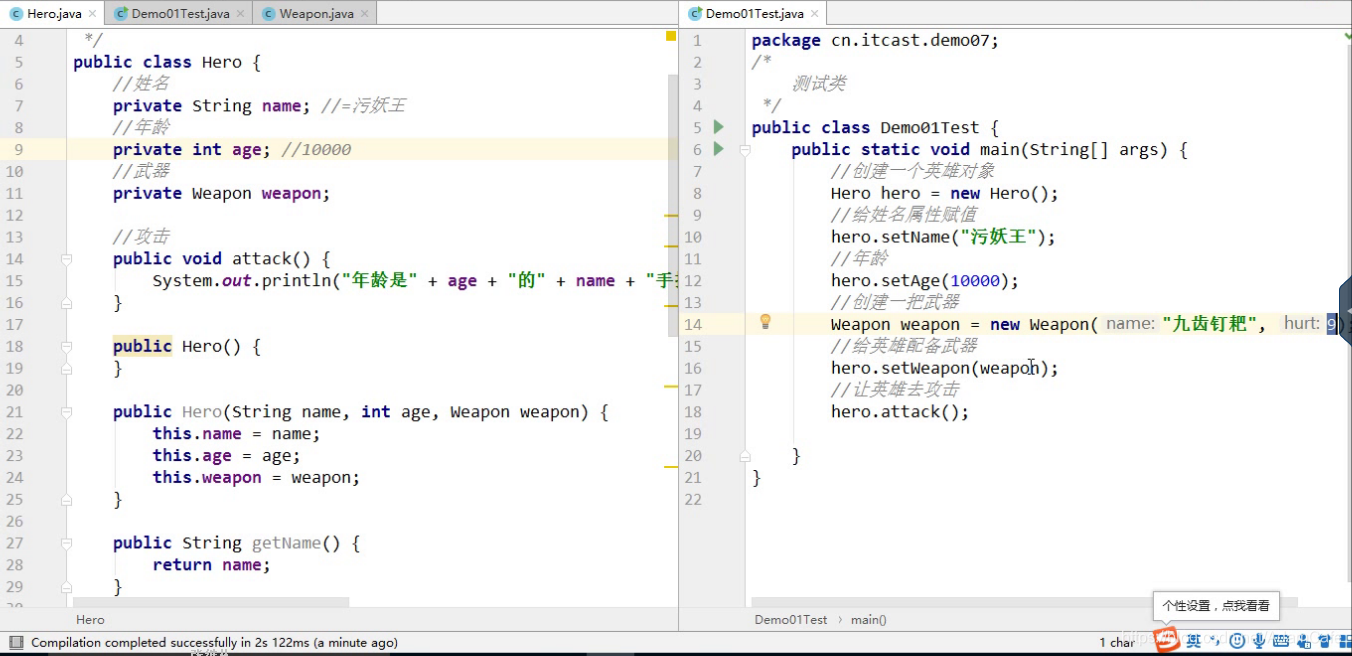Close the Hero.java tab
This screenshot has width=1352, height=656.
[92, 14]
